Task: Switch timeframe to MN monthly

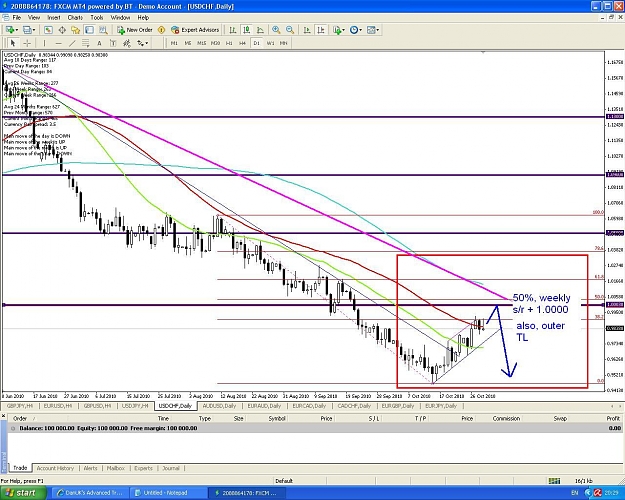Action: (283, 43)
